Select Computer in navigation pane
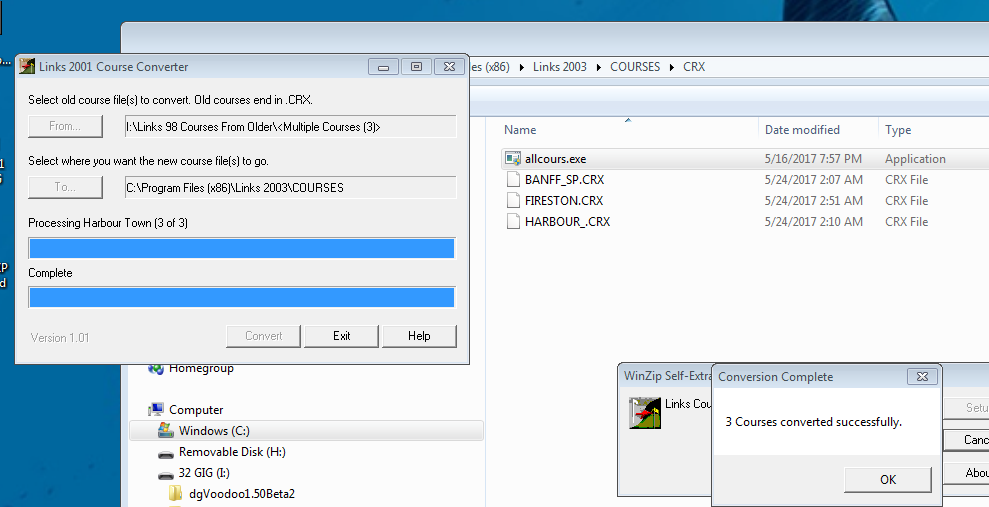 click(196, 410)
